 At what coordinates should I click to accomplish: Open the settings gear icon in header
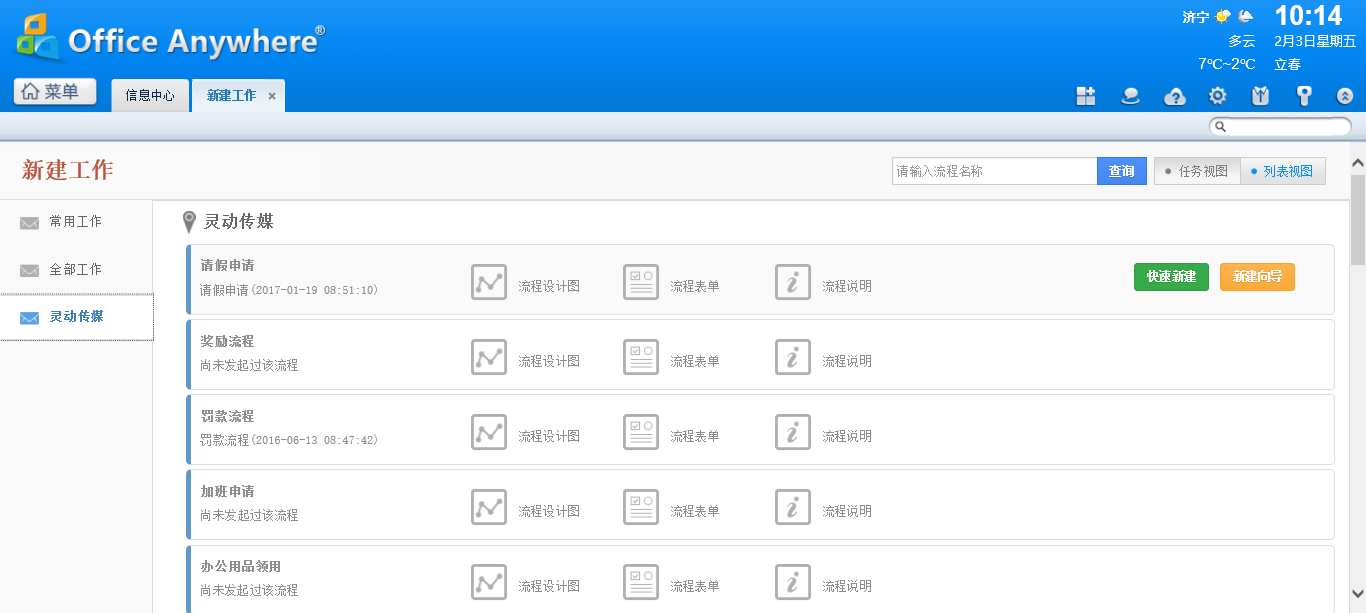coord(1217,96)
